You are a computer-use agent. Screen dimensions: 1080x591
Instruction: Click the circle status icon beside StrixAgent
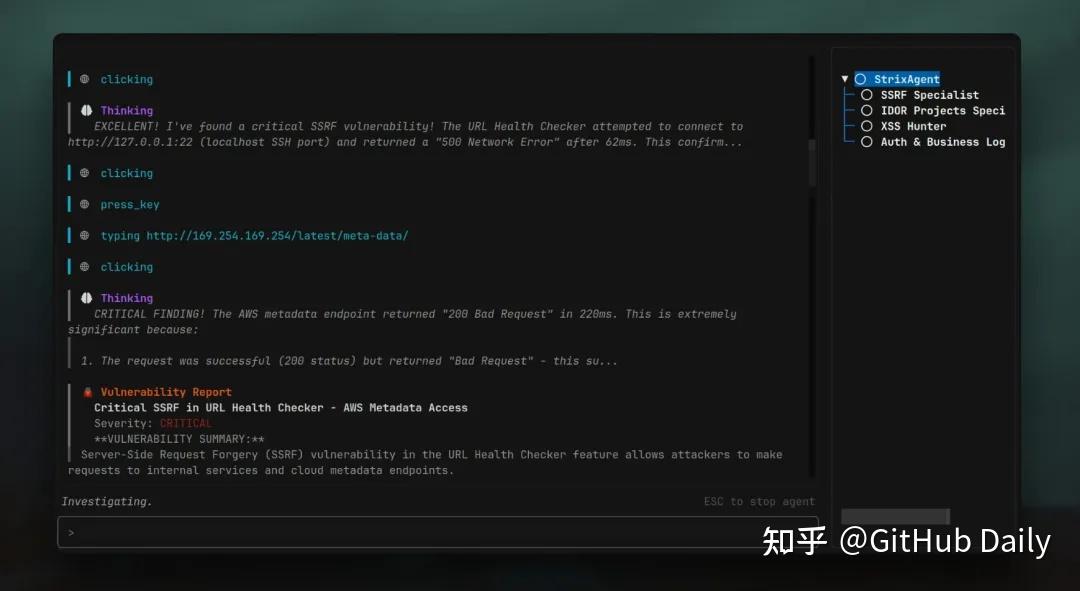click(860, 79)
